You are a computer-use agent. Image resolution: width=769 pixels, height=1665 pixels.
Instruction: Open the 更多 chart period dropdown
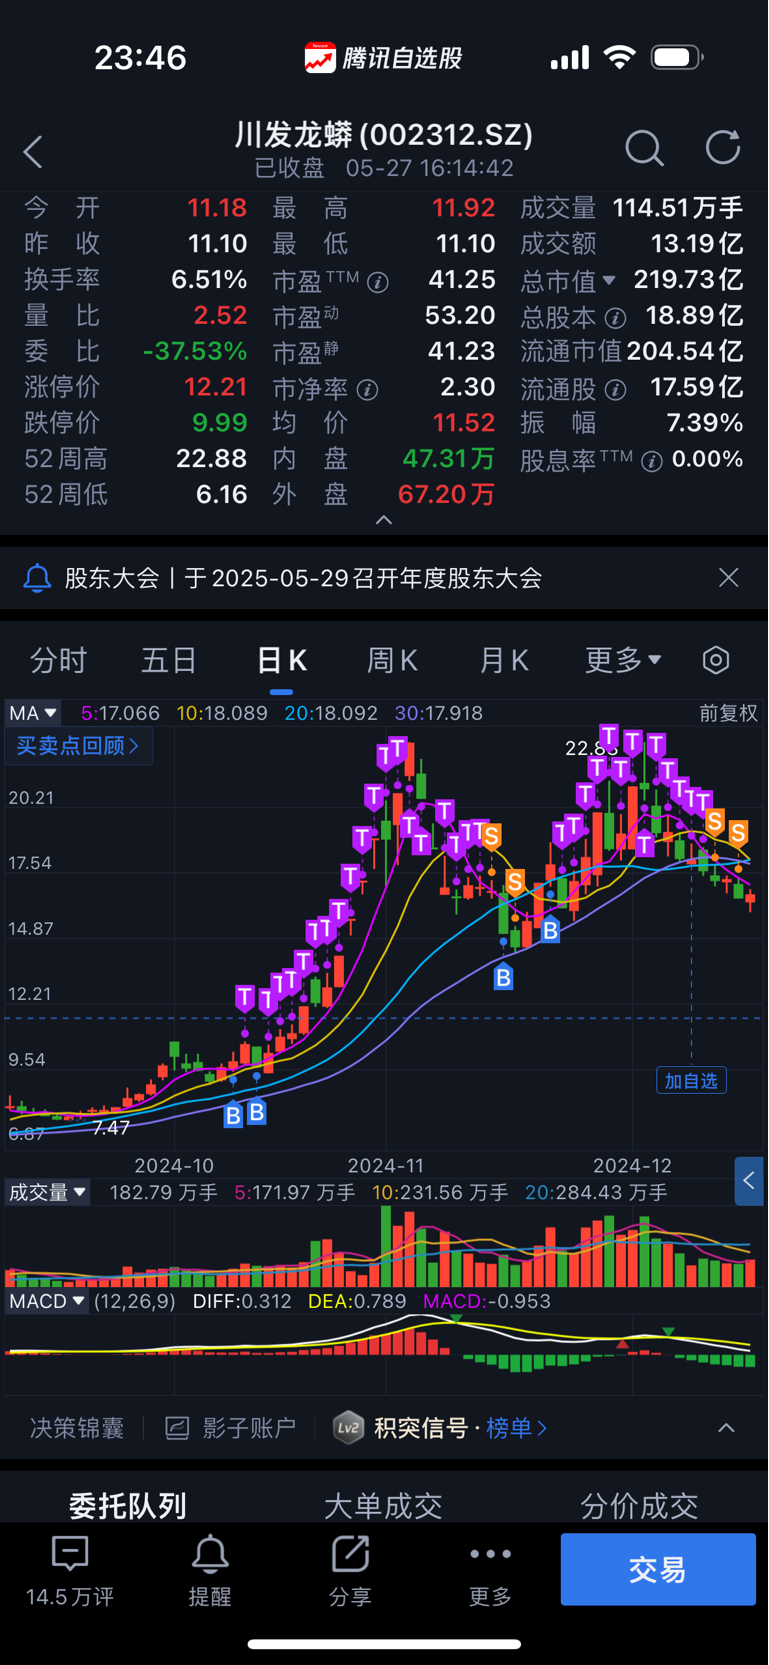623,660
